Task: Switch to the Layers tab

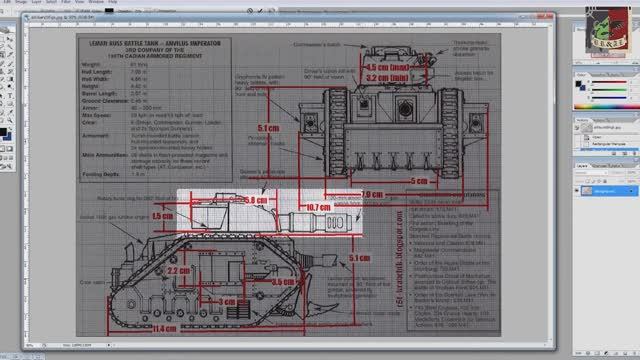Action: click(x=582, y=166)
